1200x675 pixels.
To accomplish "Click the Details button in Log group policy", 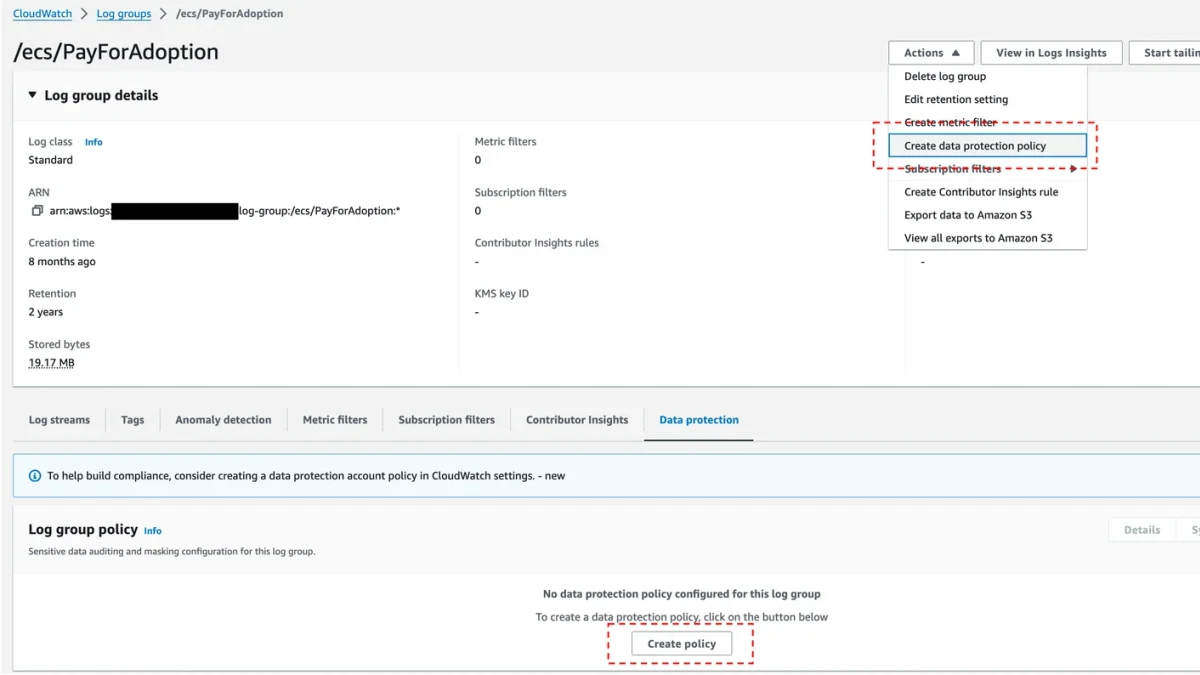I will pos(1142,530).
